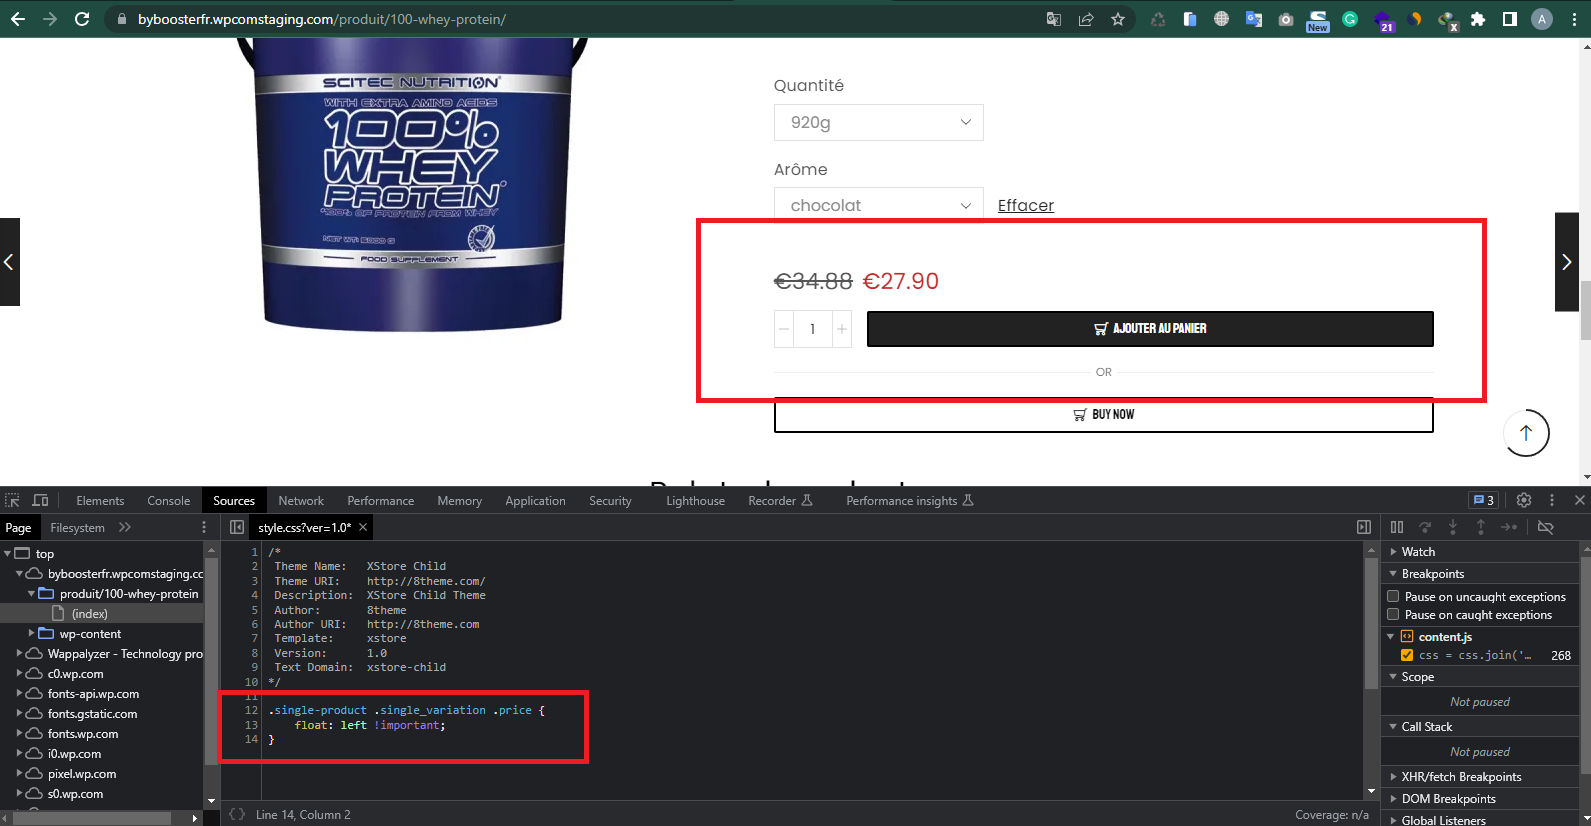The height and width of the screenshot is (826, 1591).
Task: Open the Application tab
Action: [x=535, y=500]
